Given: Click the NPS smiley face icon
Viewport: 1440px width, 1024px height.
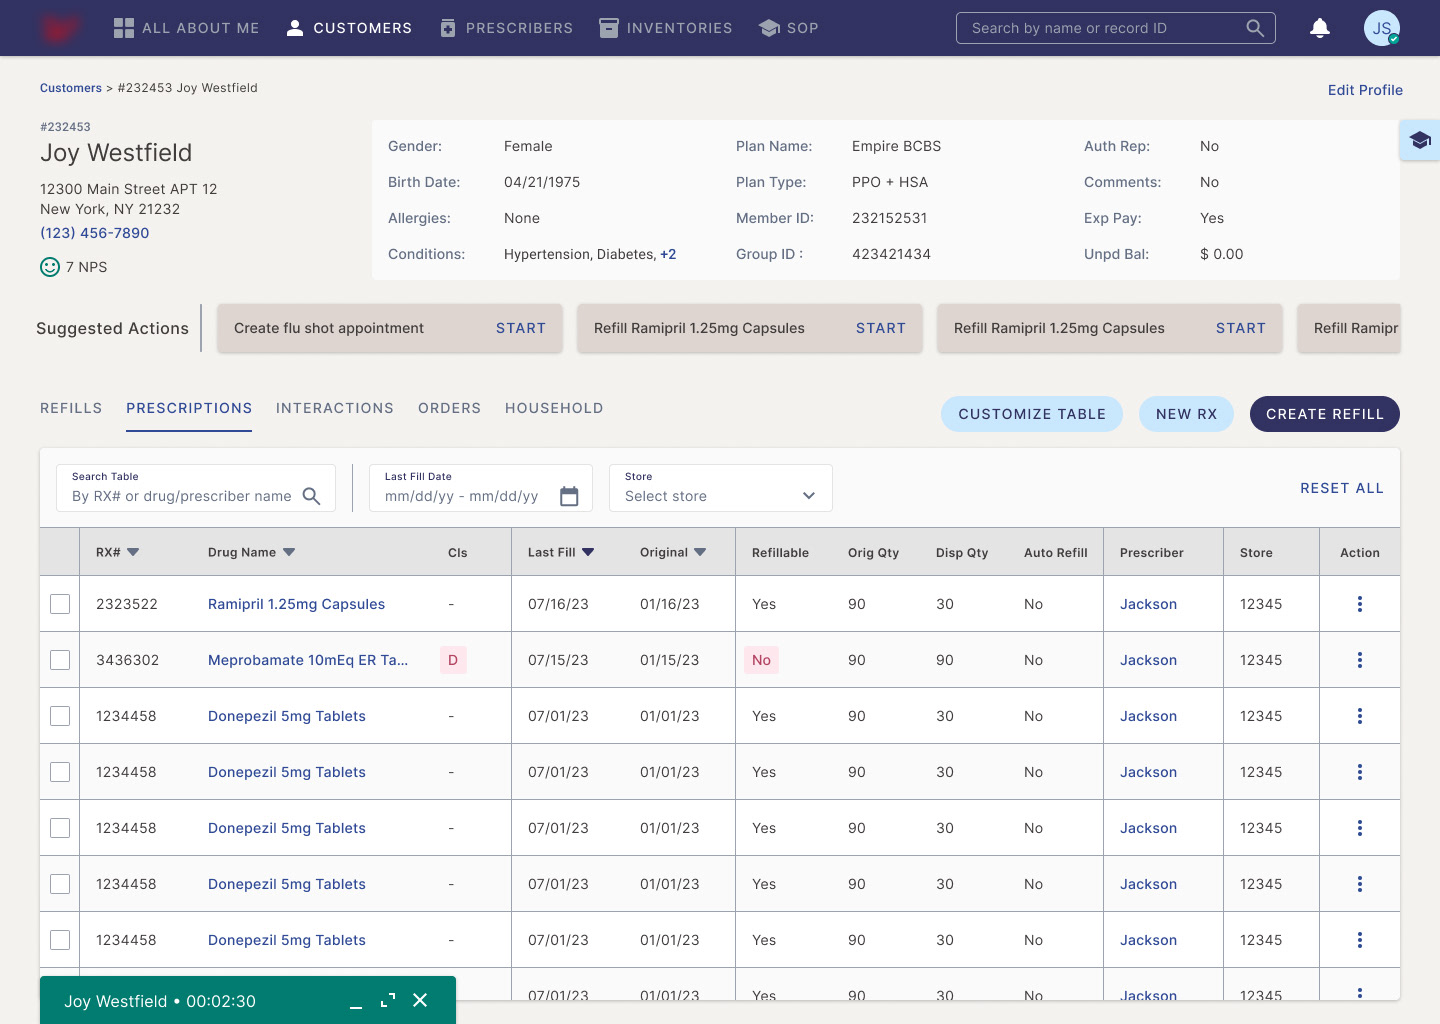Looking at the screenshot, I should (50, 267).
